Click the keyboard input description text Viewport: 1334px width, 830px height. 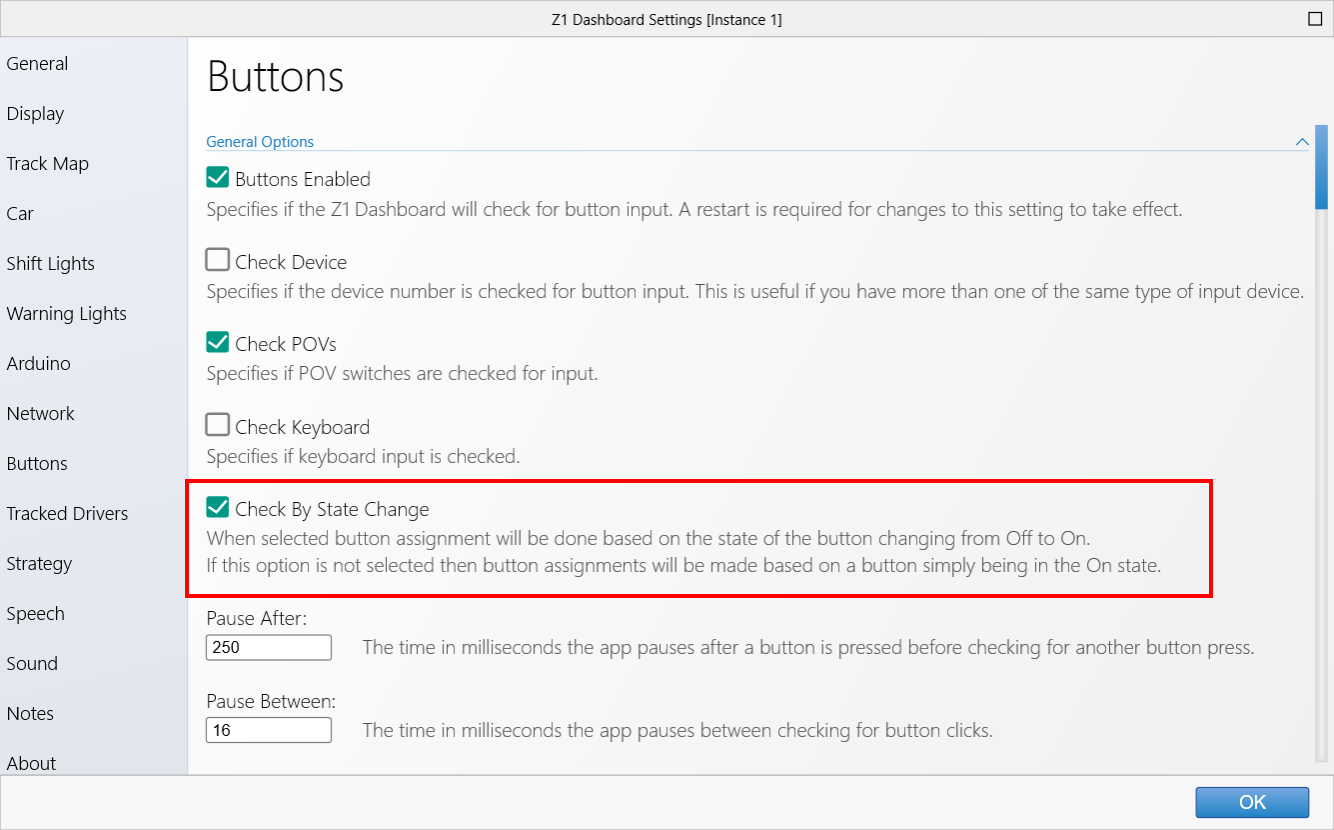pyautogui.click(x=363, y=457)
